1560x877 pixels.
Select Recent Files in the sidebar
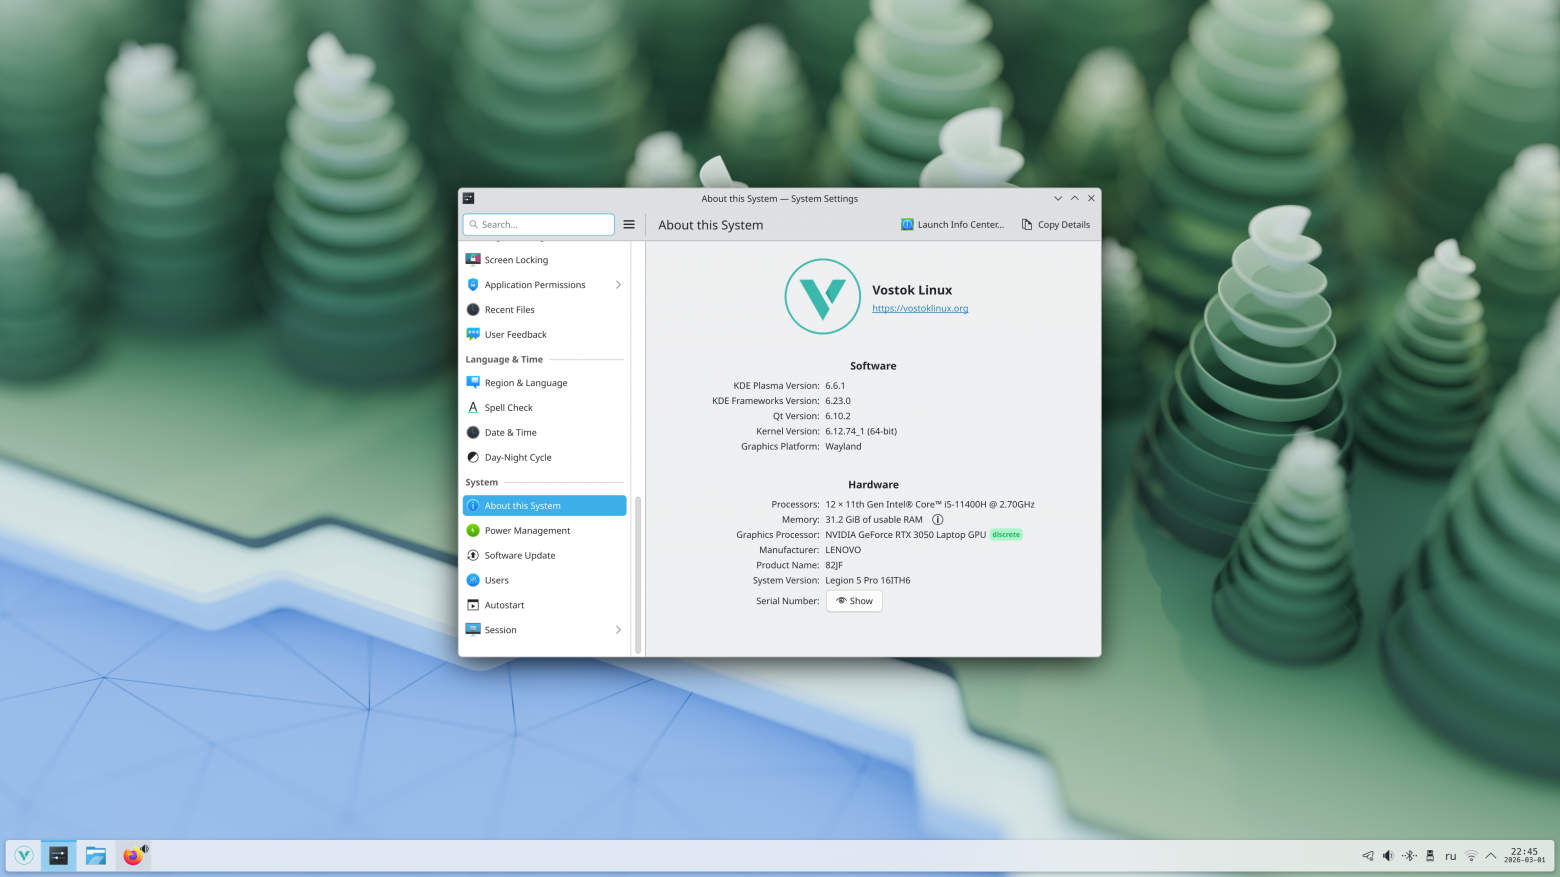pyautogui.click(x=511, y=309)
